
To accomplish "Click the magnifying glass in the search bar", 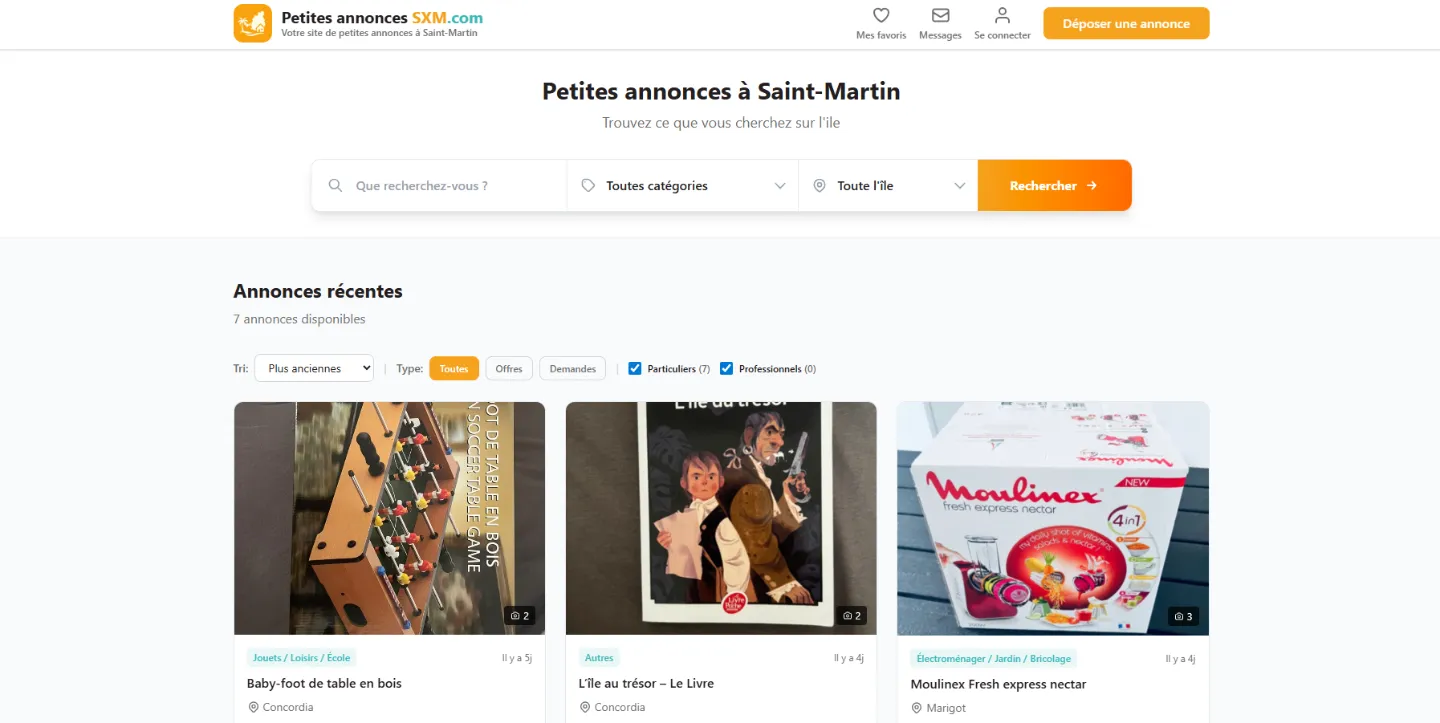I will pos(335,185).
